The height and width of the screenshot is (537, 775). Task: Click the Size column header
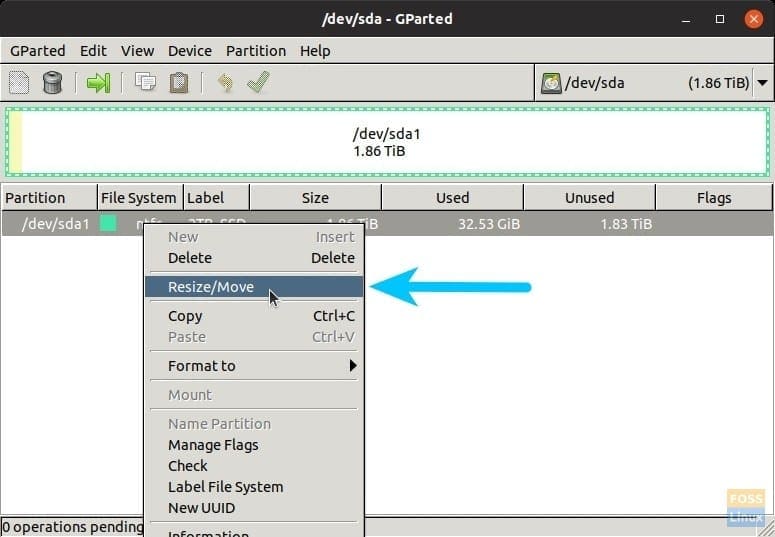point(315,198)
